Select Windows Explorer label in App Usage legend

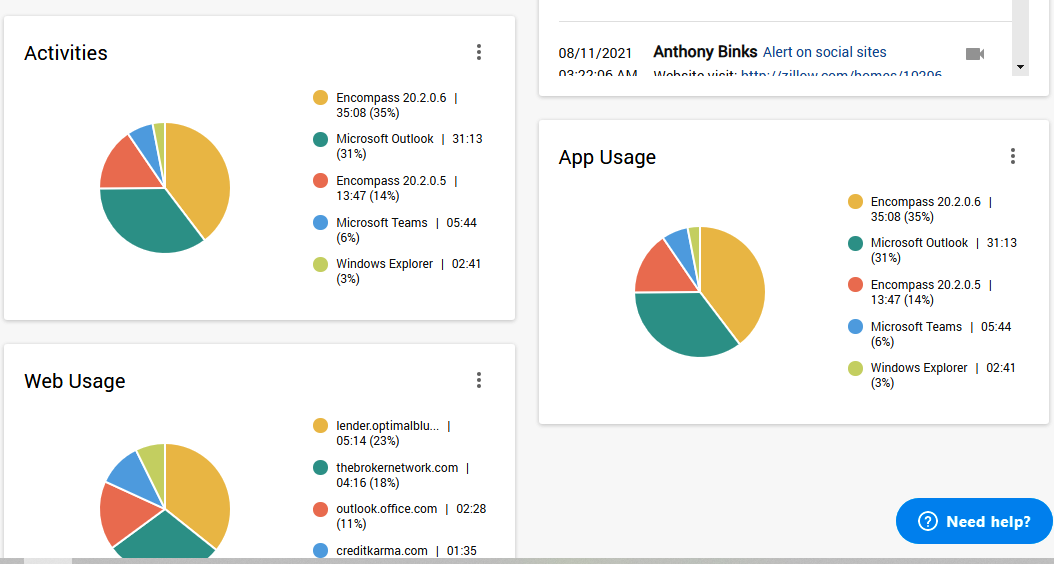(919, 368)
